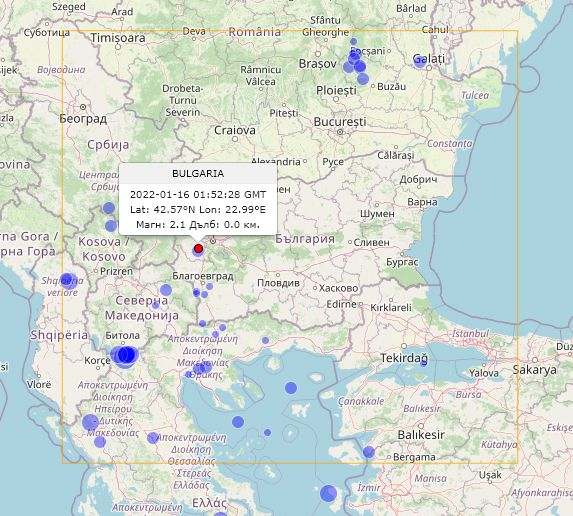Image resolution: width=573 pixels, height=516 pixels.
Task: Click the upper marker north of Kosovo
Action: pyautogui.click(x=109, y=208)
